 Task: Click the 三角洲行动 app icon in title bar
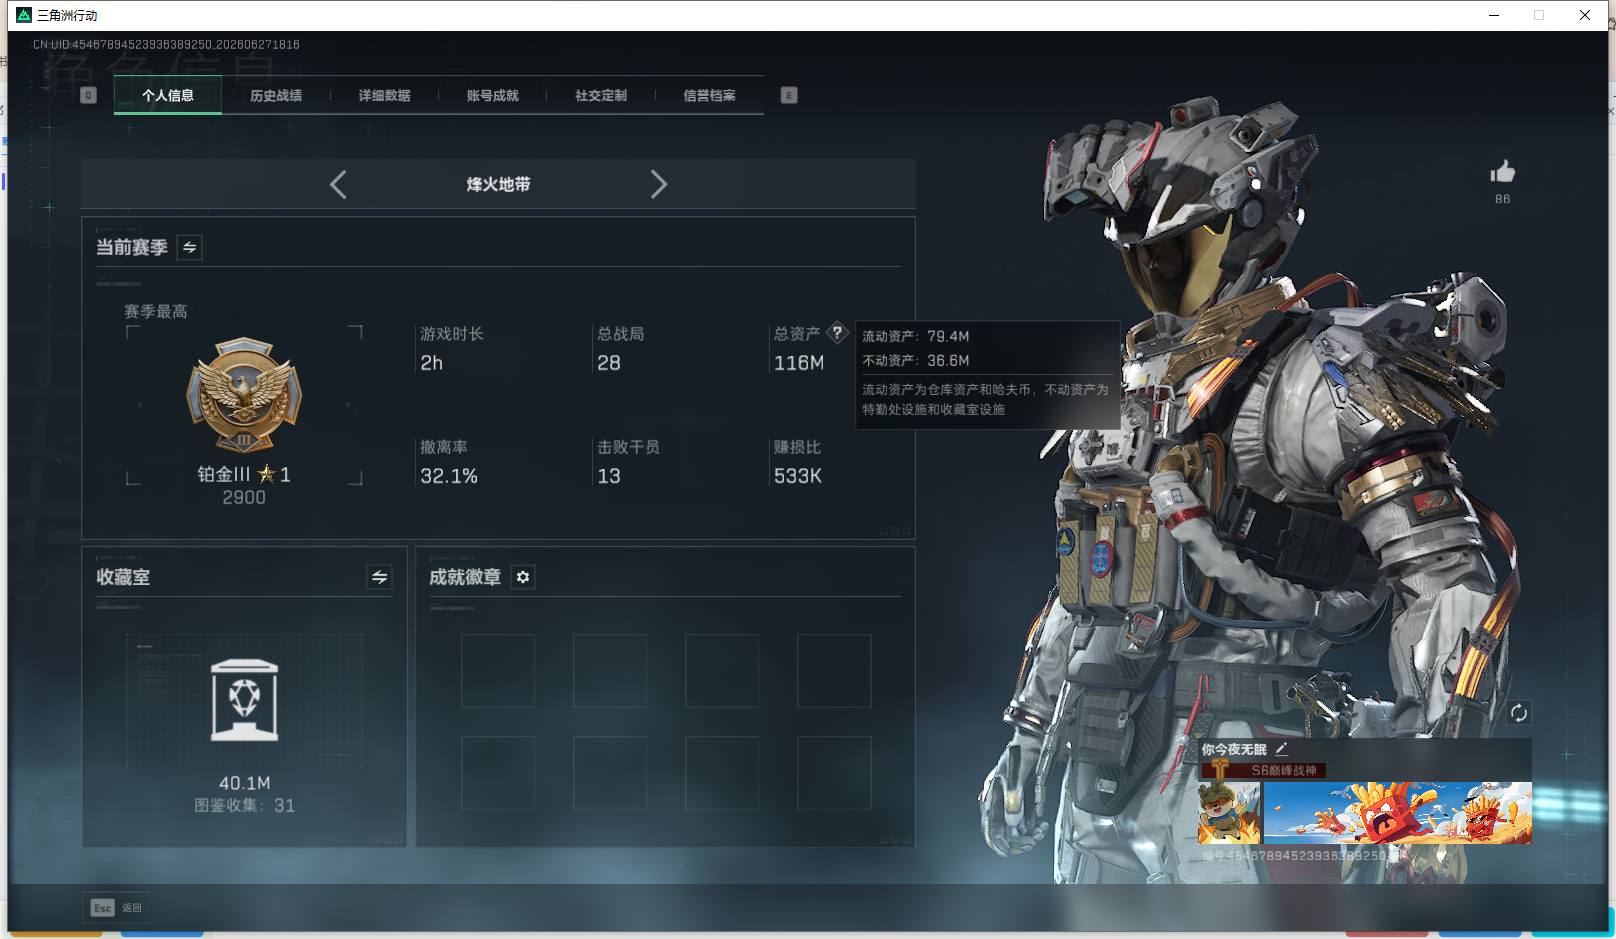click(x=24, y=15)
